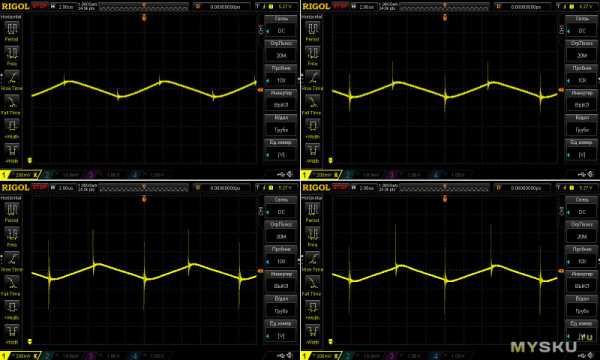Toggle channel 1 yellow tab in lower-right scope

click(x=321, y=355)
